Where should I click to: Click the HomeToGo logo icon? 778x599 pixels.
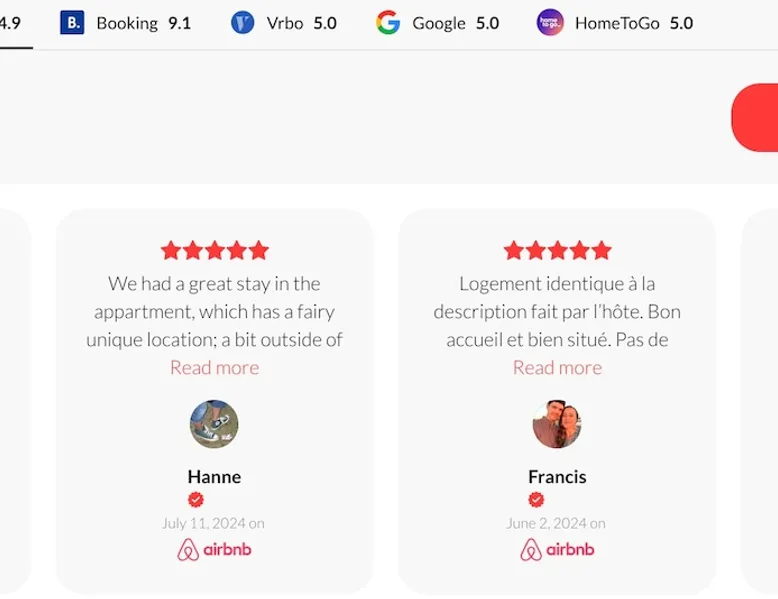pos(550,22)
